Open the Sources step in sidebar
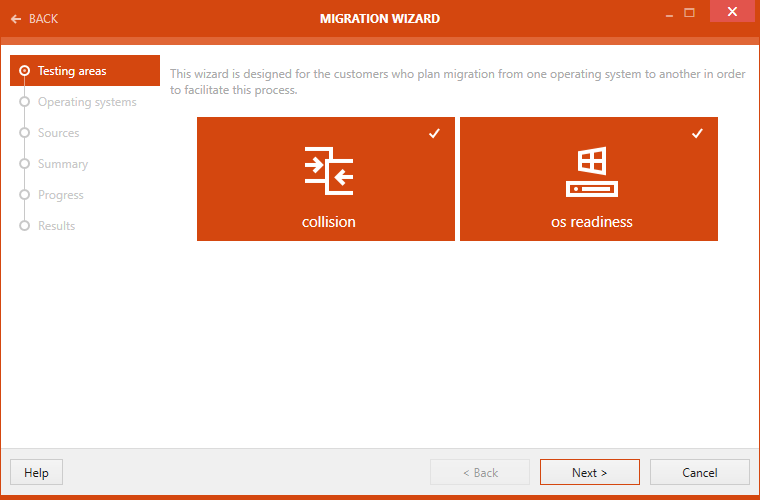The image size is (760, 500). tap(58, 133)
